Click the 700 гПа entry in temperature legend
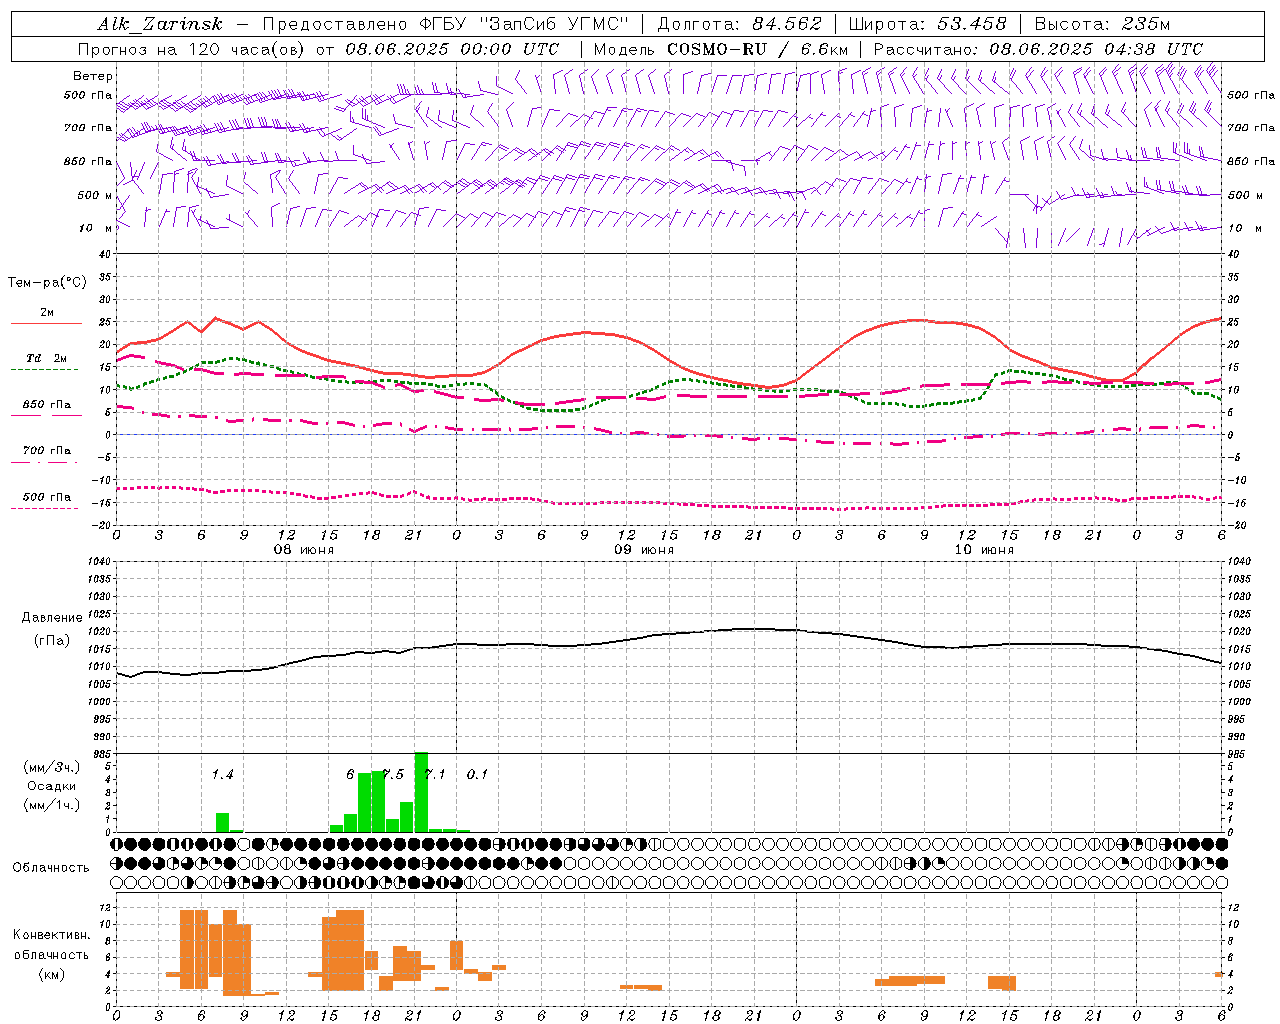 point(47,450)
